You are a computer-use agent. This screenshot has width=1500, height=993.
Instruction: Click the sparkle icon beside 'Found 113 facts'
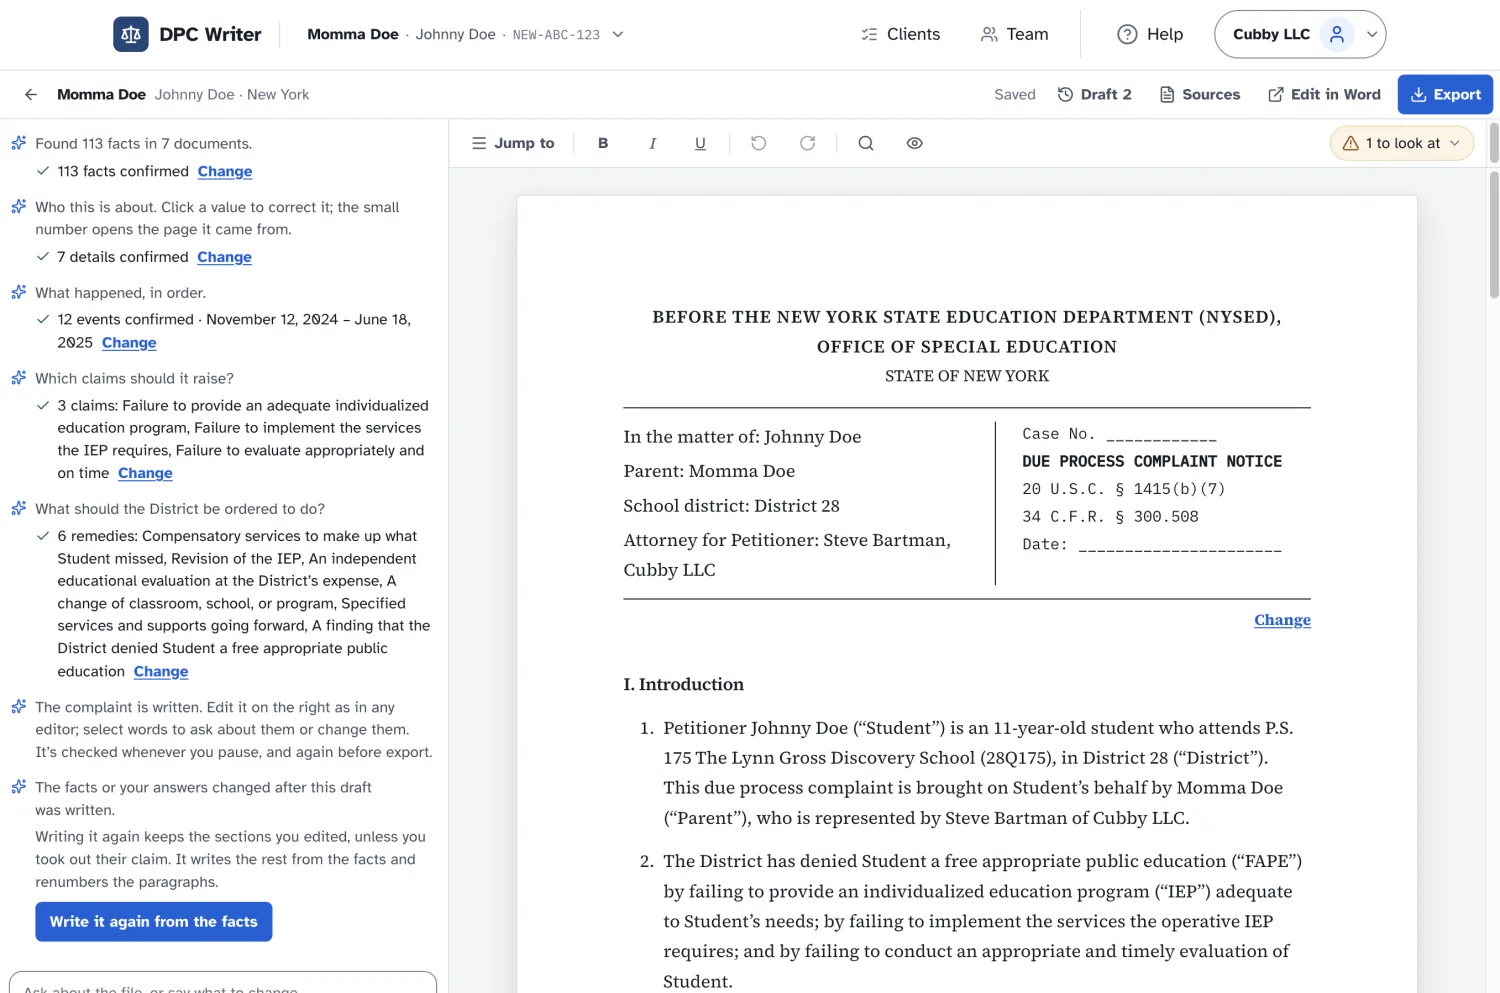pos(18,143)
